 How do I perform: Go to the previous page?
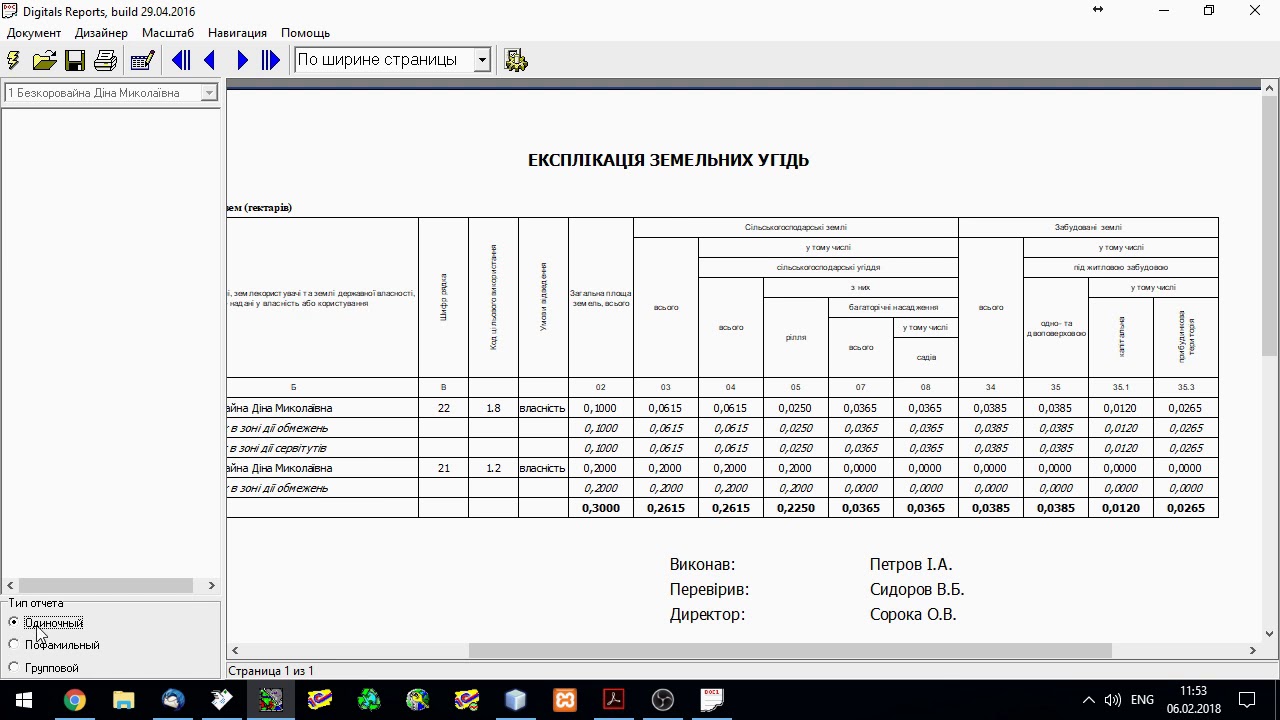tap(210, 61)
